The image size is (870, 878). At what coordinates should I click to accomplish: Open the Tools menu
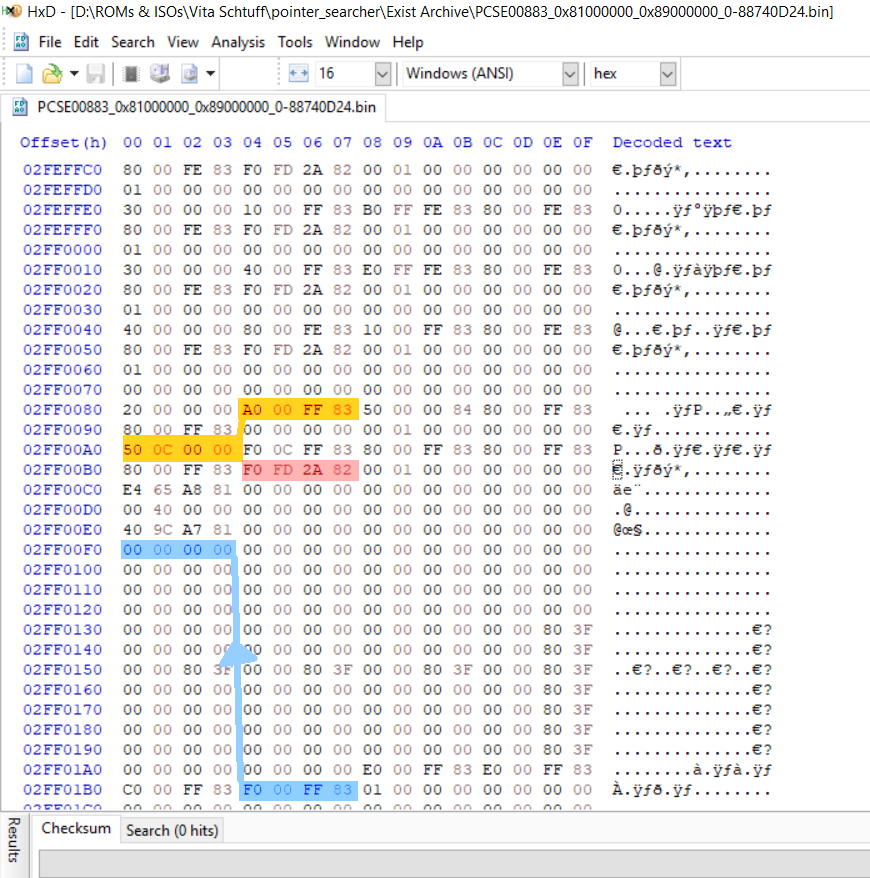(x=295, y=42)
